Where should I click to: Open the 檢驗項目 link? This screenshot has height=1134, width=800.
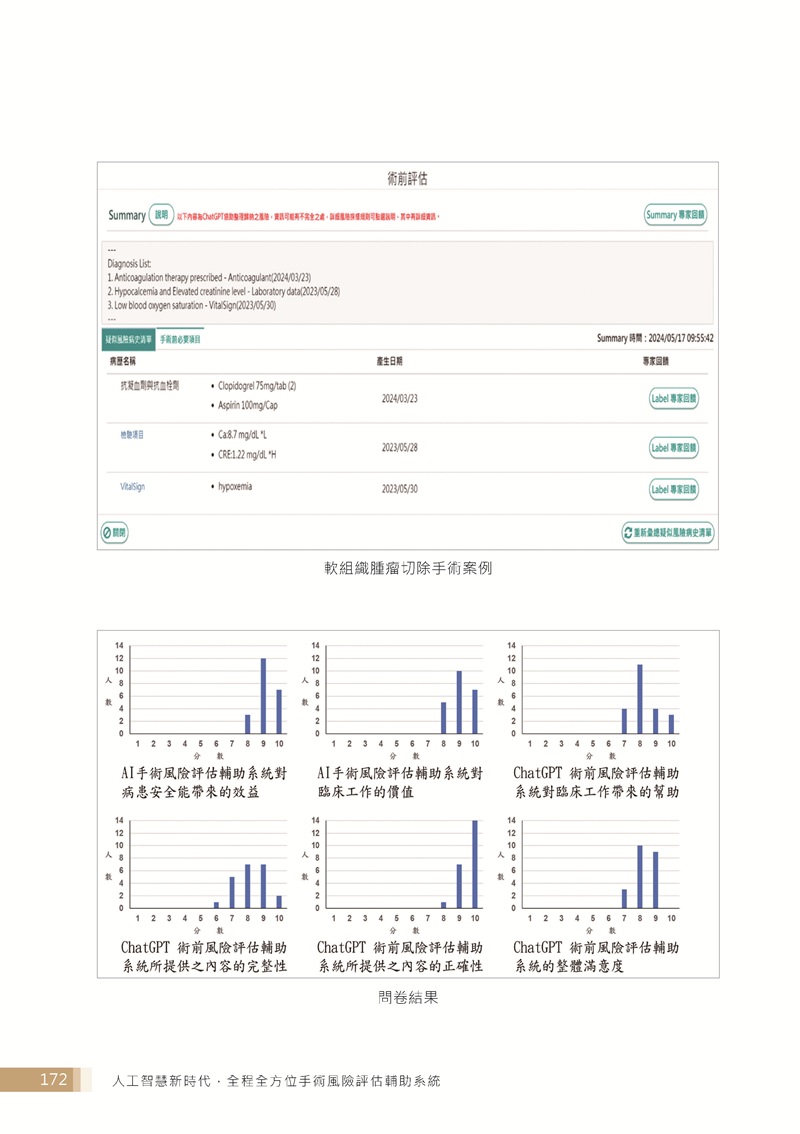pos(132,435)
